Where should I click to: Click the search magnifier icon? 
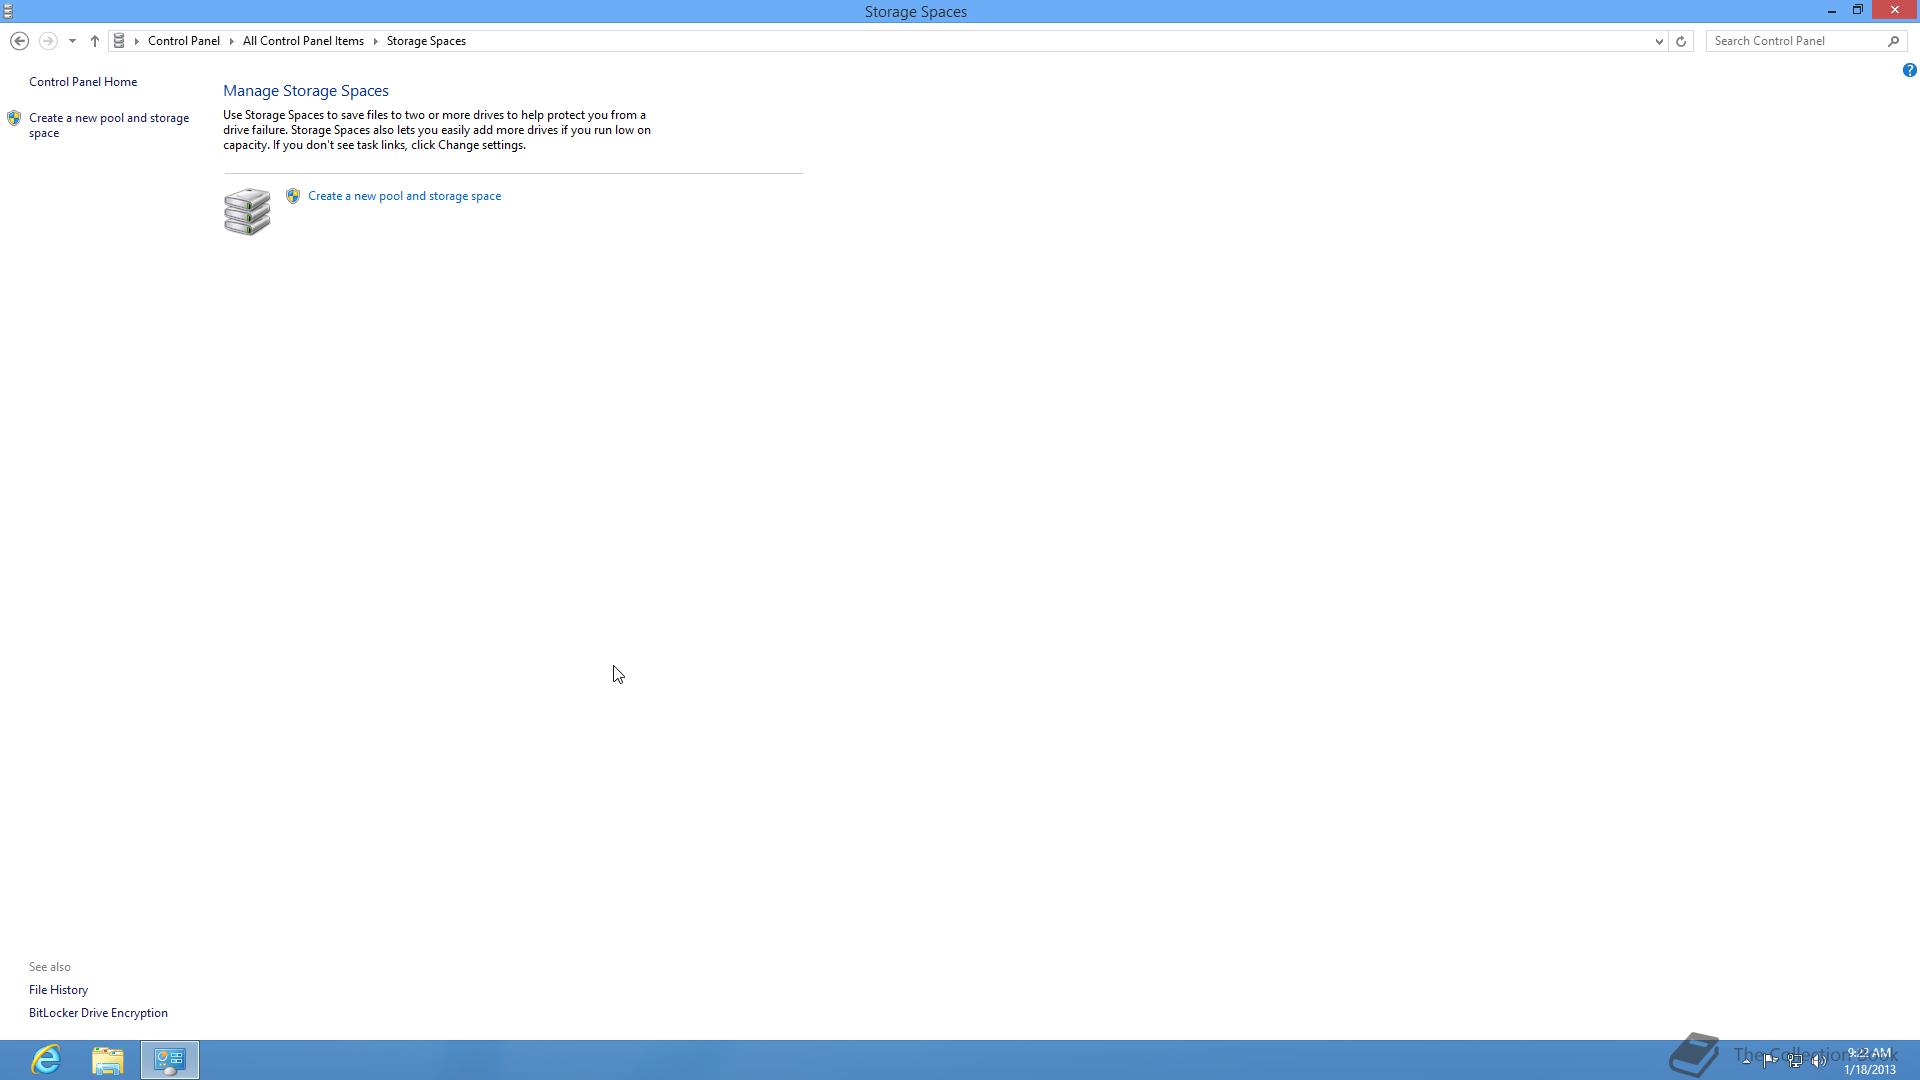coord(1893,41)
